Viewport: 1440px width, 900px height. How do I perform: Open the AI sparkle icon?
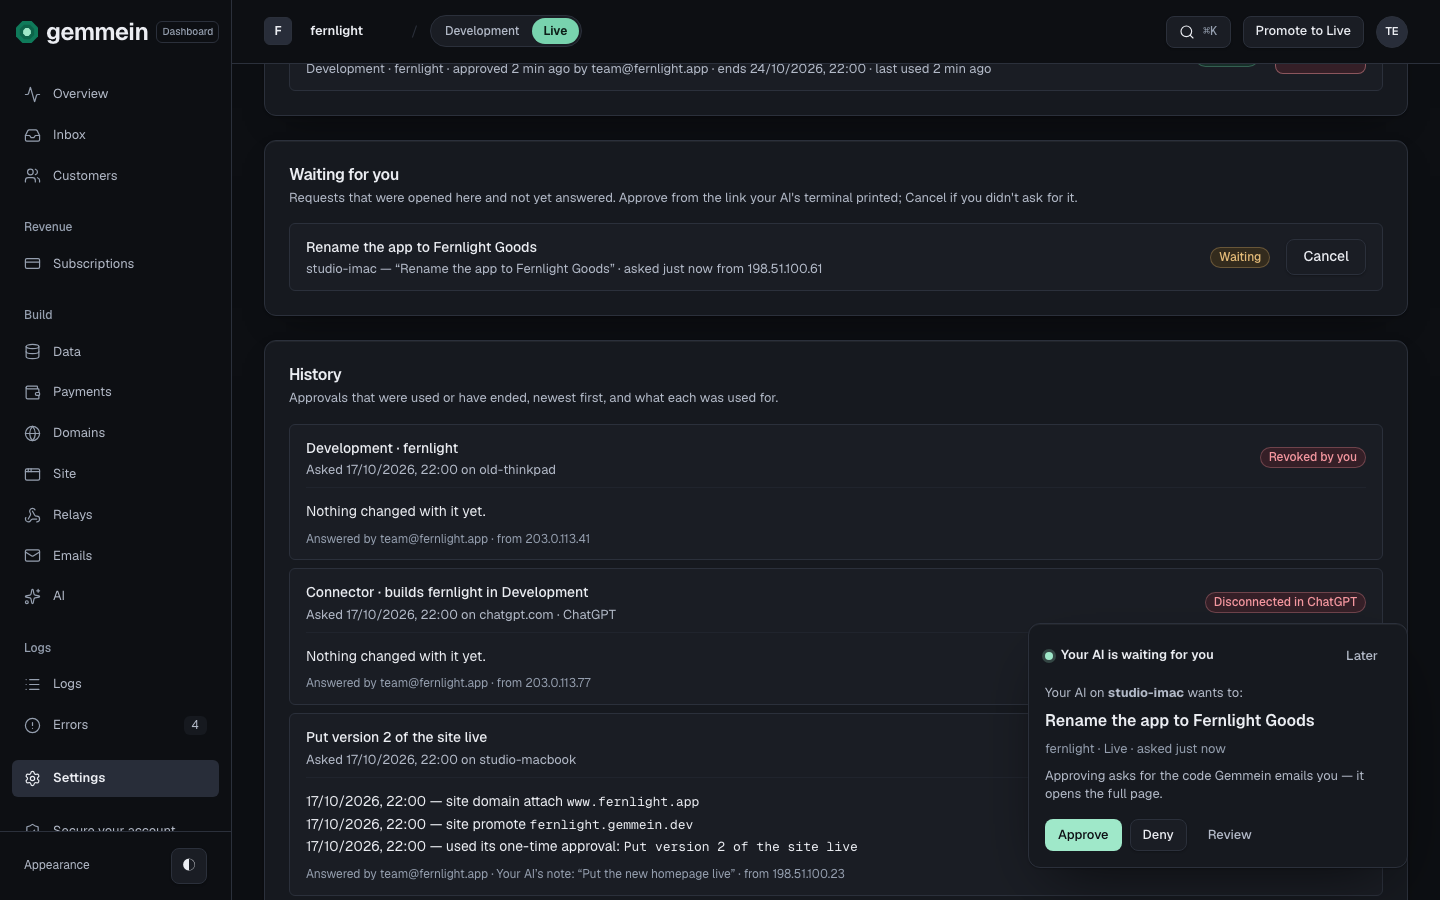[33, 596]
